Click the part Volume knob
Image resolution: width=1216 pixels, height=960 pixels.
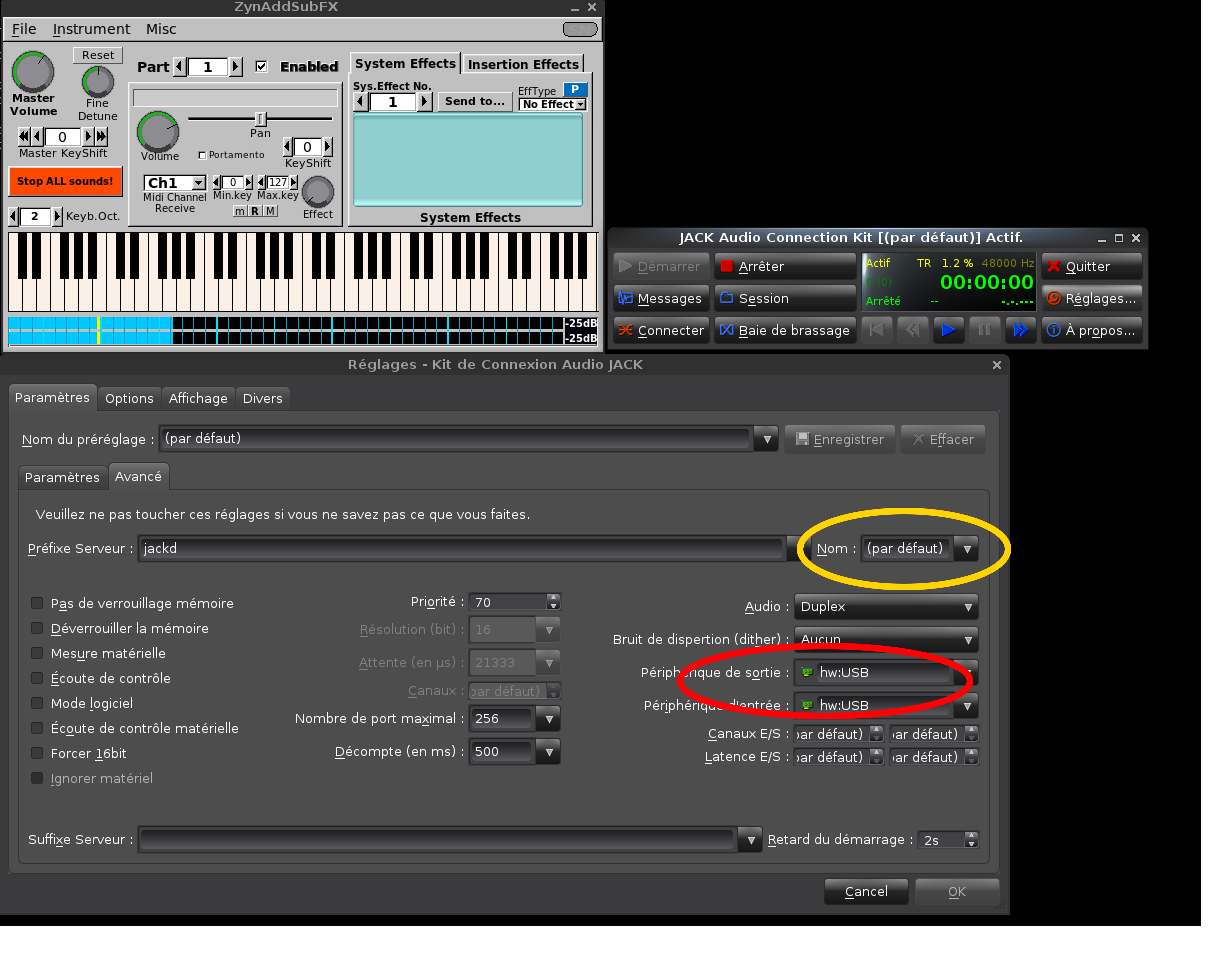[x=158, y=131]
